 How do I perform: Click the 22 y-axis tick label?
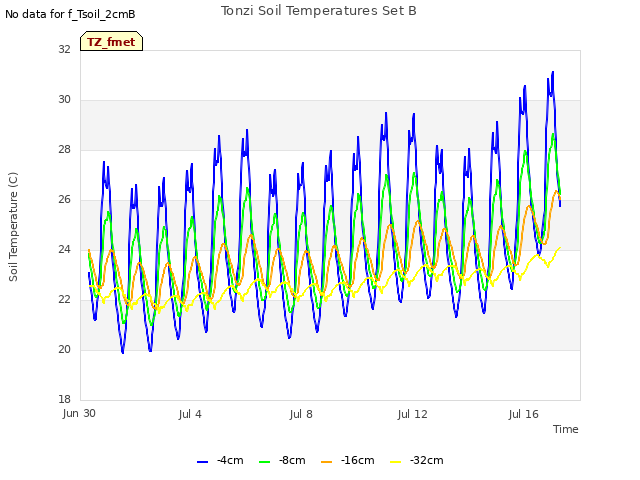click(64, 300)
